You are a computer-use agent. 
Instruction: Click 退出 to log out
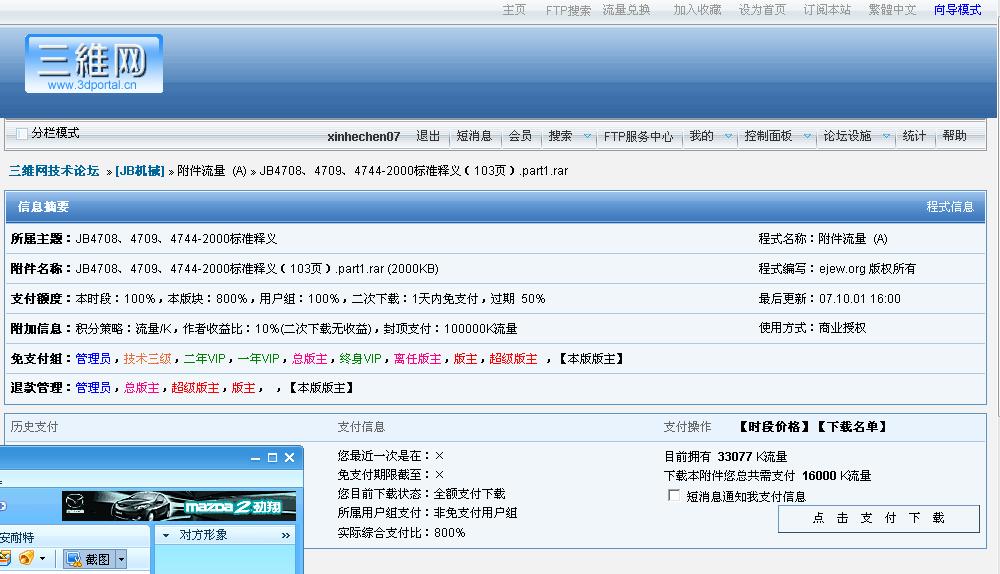point(428,136)
